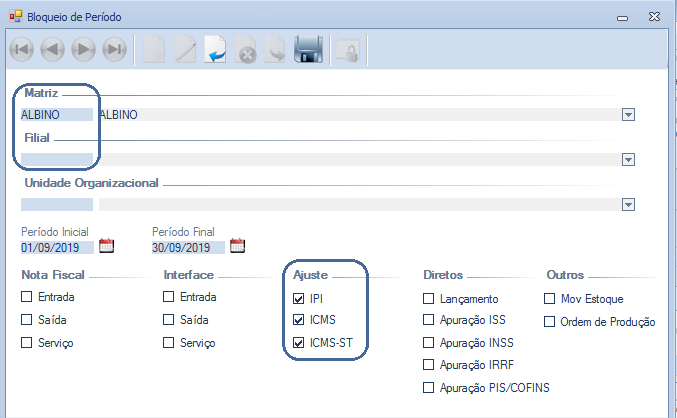
Task: Click the delete record toolbar icon
Action: click(246, 51)
